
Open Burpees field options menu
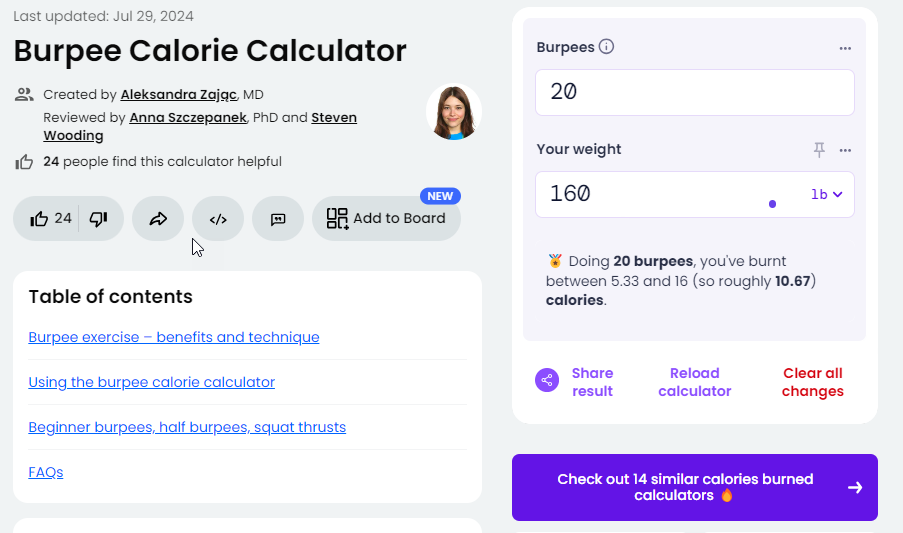[x=845, y=48]
